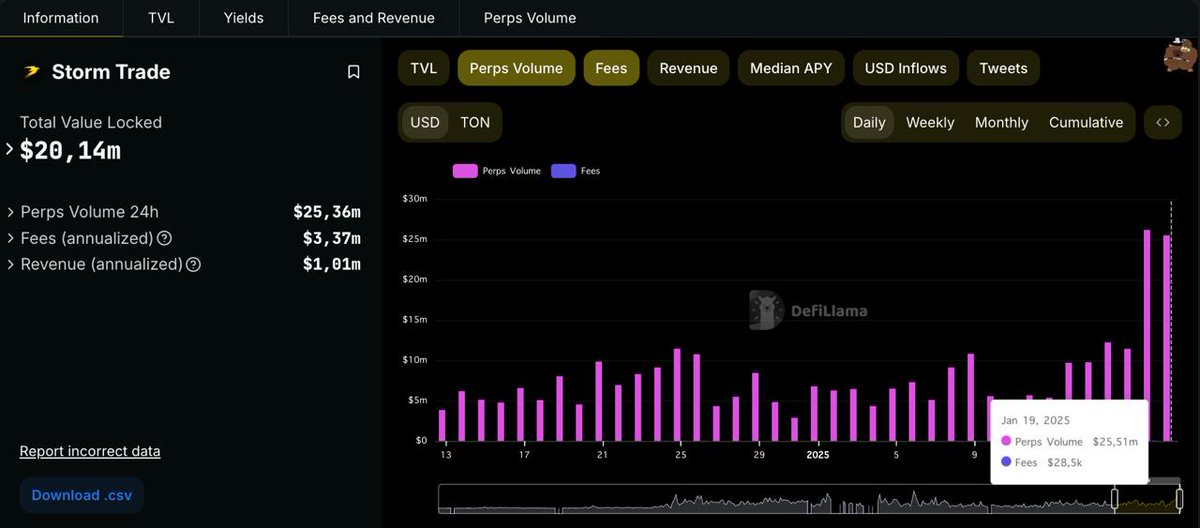Open the Perps Volume tab
Viewport: 1200px width, 528px height.
530,18
